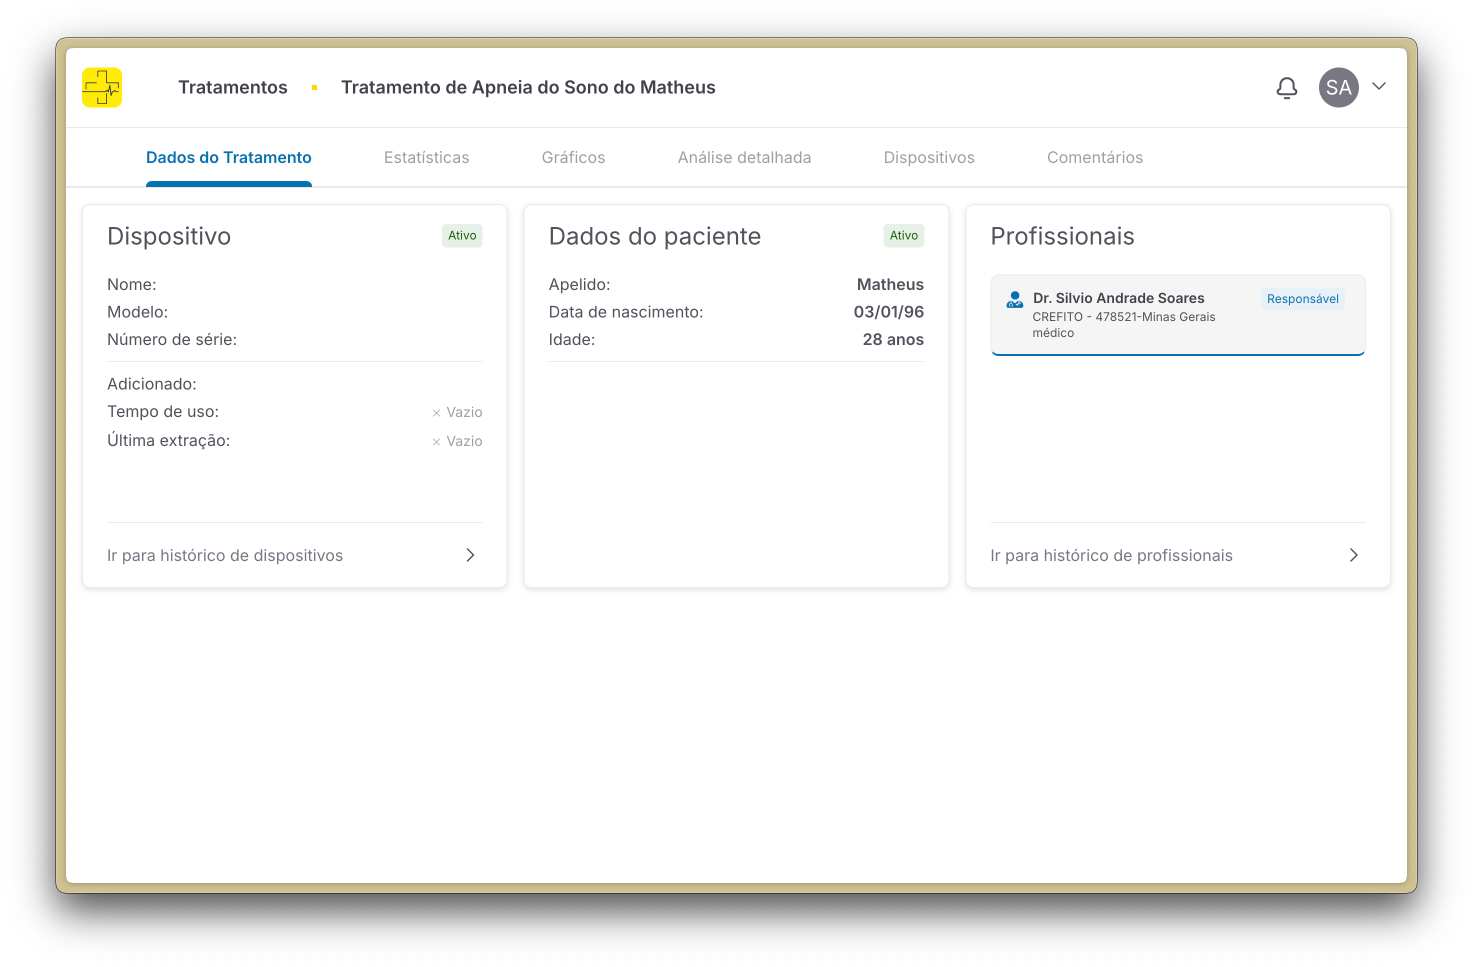Switch to the Estatísticas tab
The image size is (1473, 967).
(x=426, y=158)
